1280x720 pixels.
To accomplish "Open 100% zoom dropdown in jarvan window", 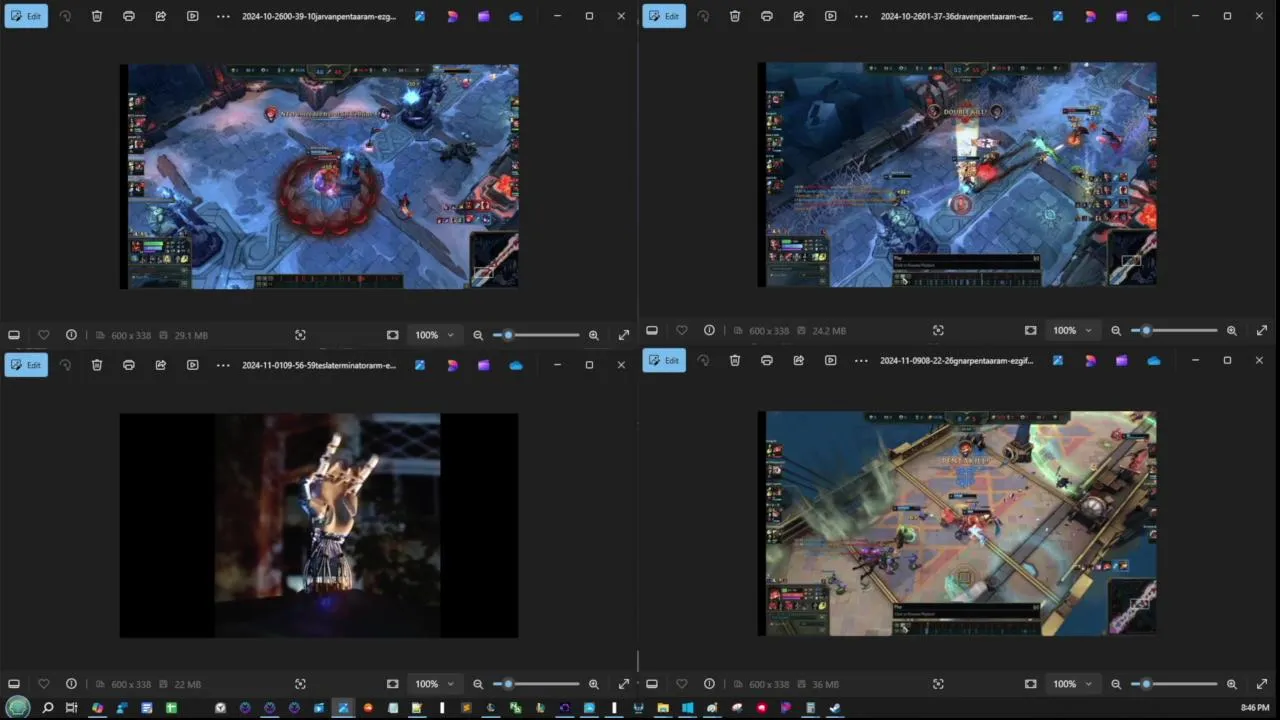I will pos(434,335).
